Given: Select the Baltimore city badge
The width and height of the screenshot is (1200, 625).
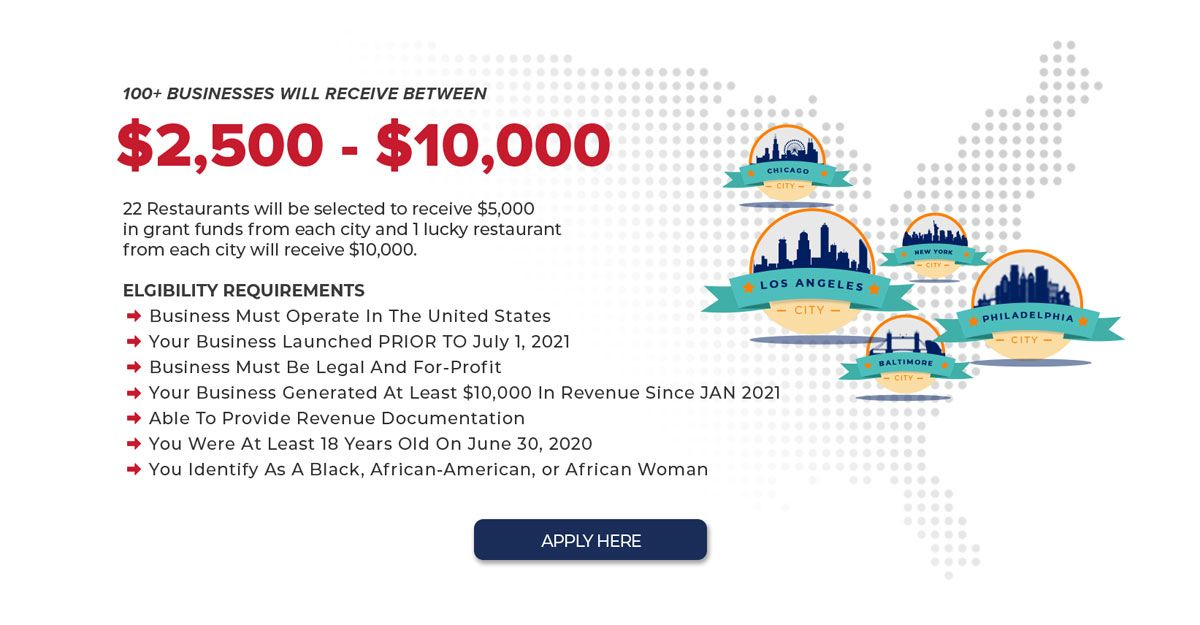Looking at the screenshot, I should [x=905, y=355].
